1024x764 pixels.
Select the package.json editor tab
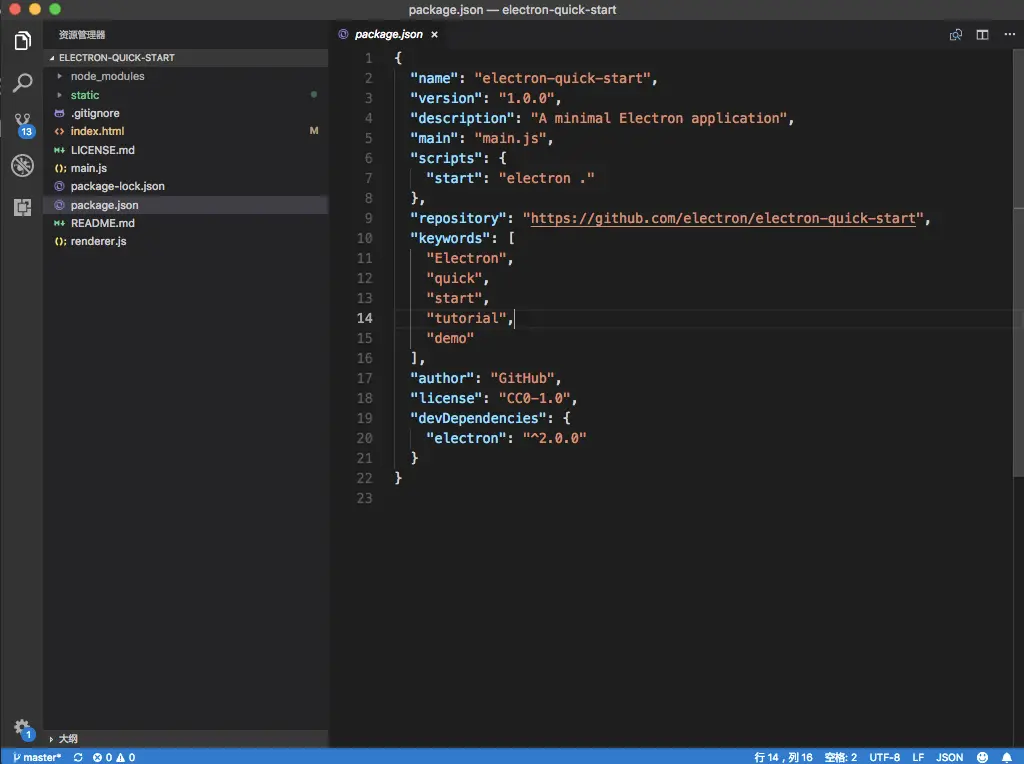point(388,35)
